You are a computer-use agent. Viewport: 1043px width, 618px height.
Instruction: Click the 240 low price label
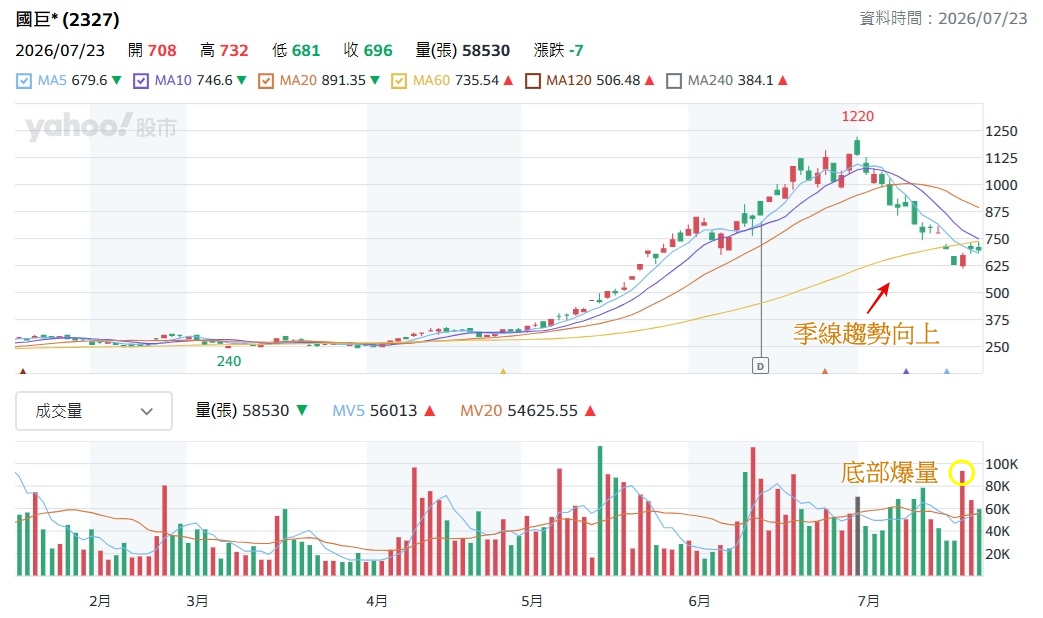coord(229,361)
